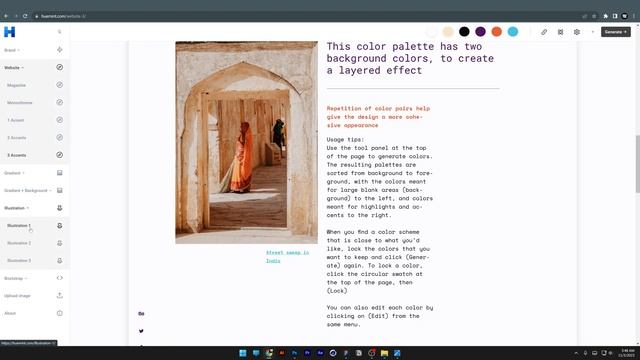
Task: Open the Street scene in India link
Action: [287, 256]
